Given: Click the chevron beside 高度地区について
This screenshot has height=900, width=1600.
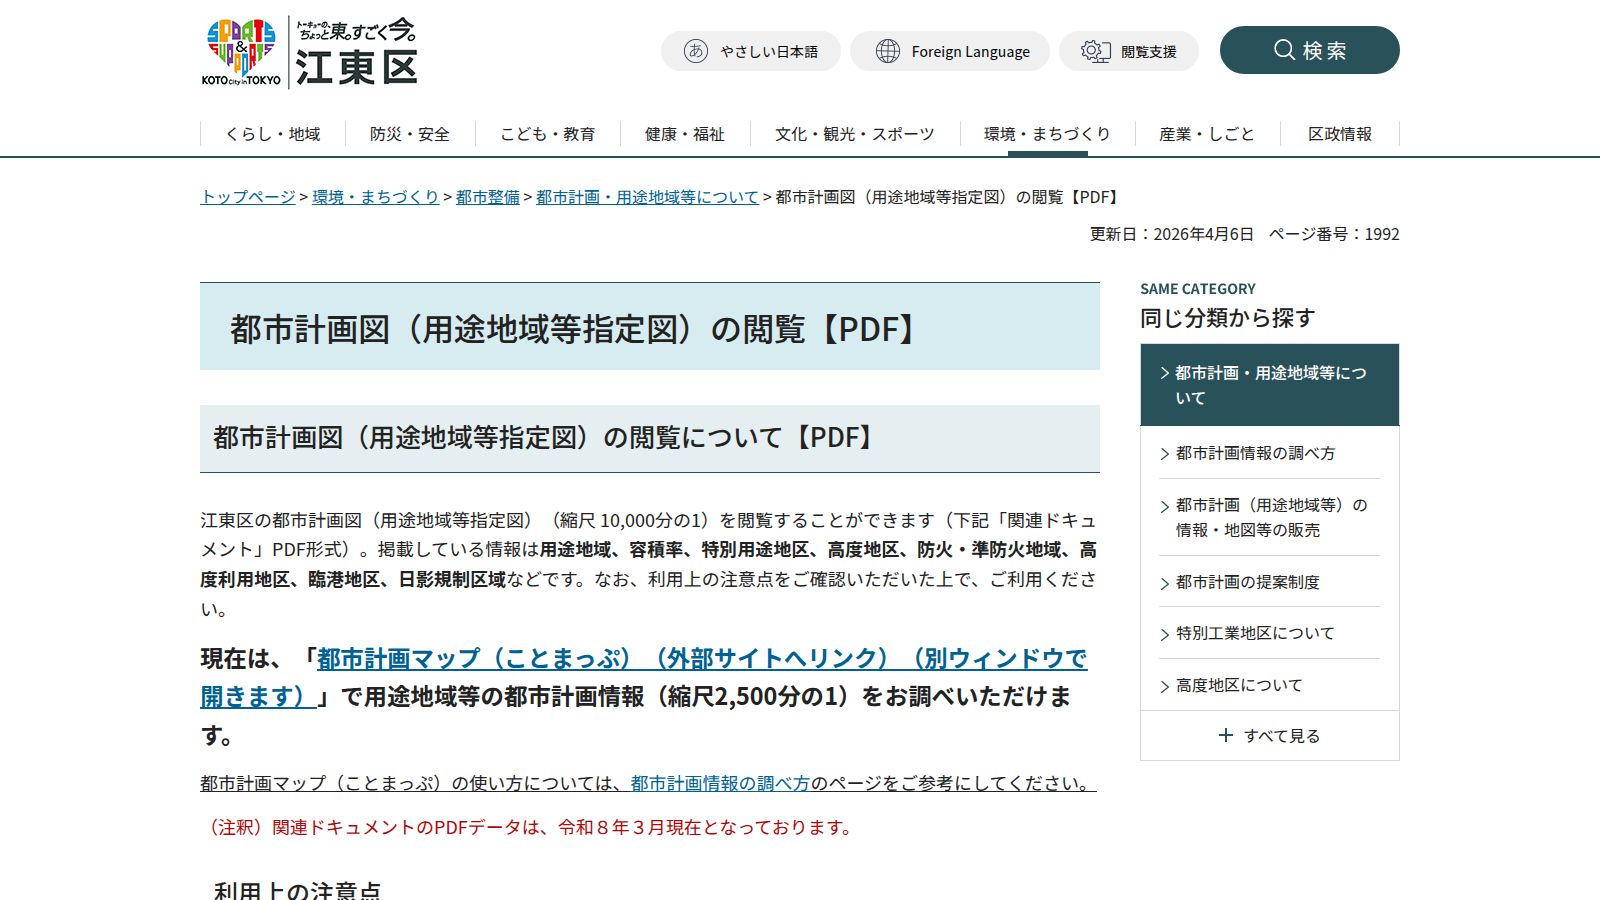Looking at the screenshot, I should pyautogui.click(x=1165, y=686).
